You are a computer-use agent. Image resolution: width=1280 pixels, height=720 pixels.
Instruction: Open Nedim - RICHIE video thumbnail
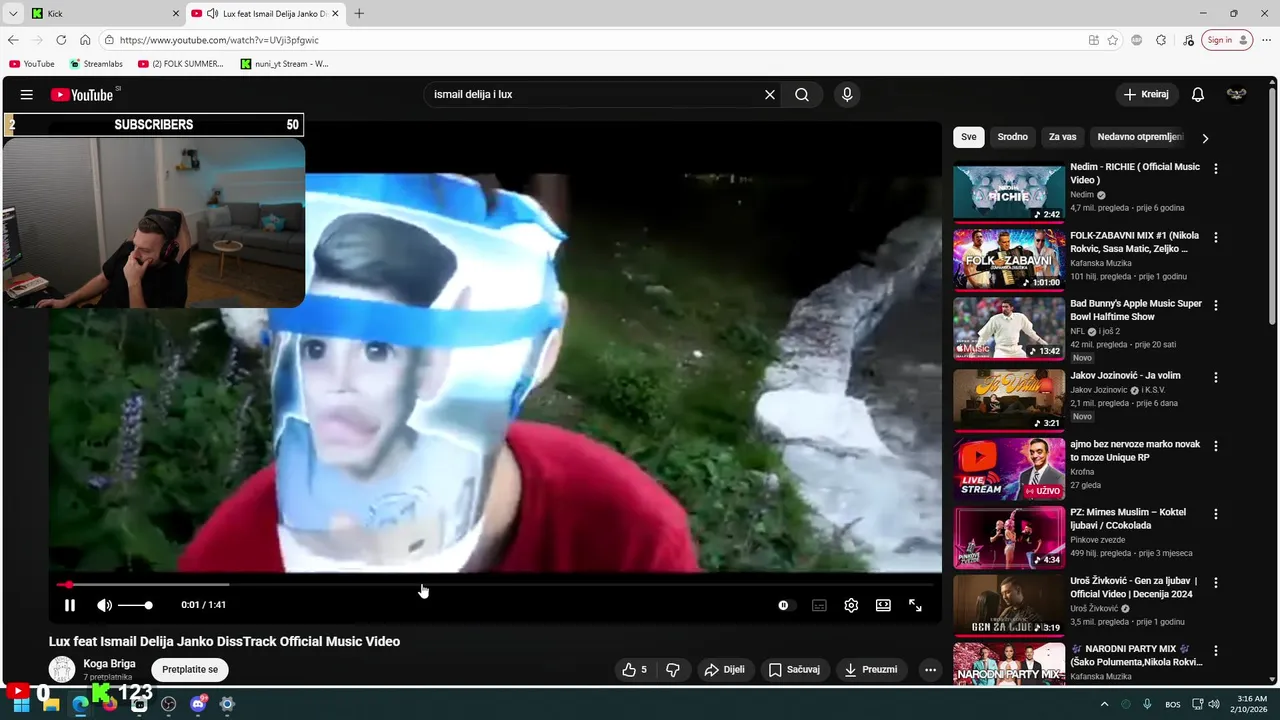click(1008, 192)
